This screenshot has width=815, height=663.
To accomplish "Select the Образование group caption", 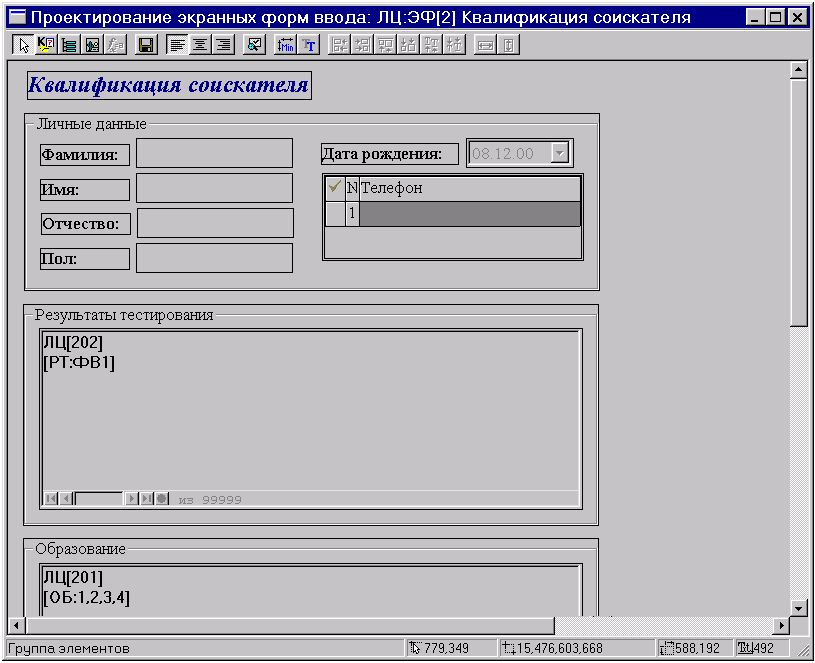I will pyautogui.click(x=80, y=549).
